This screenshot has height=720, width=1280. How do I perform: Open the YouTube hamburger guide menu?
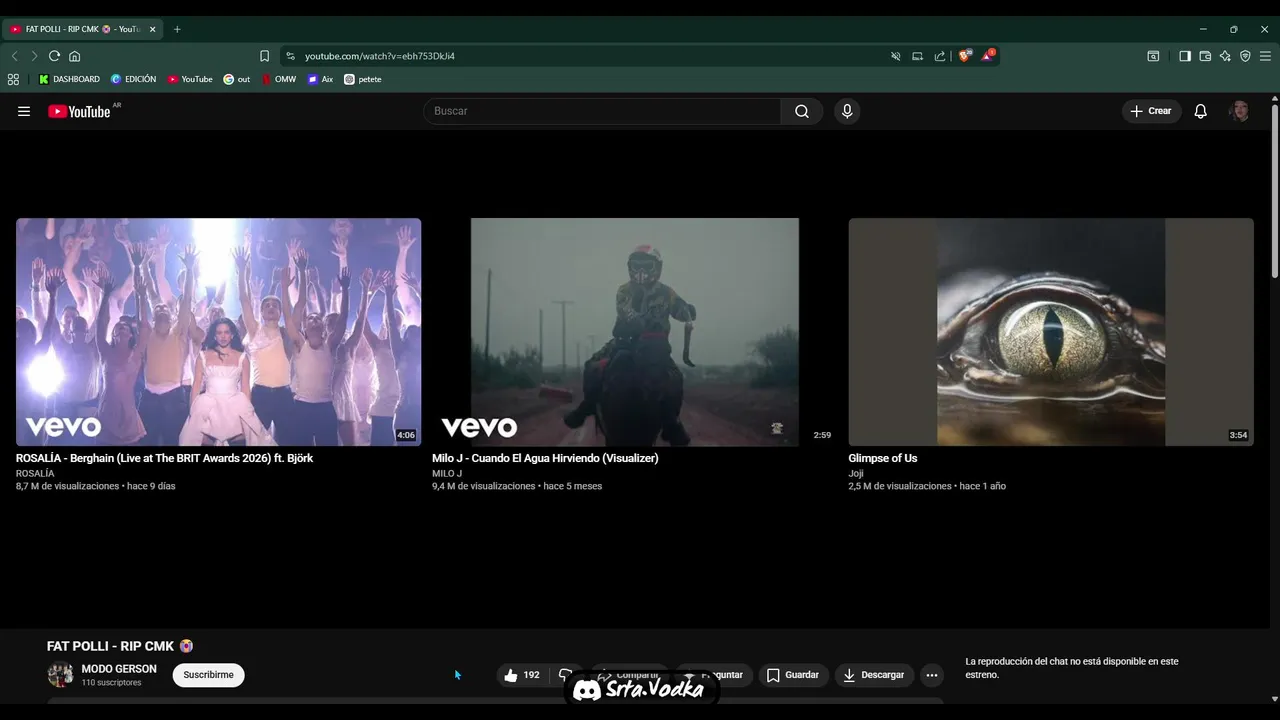coord(24,111)
